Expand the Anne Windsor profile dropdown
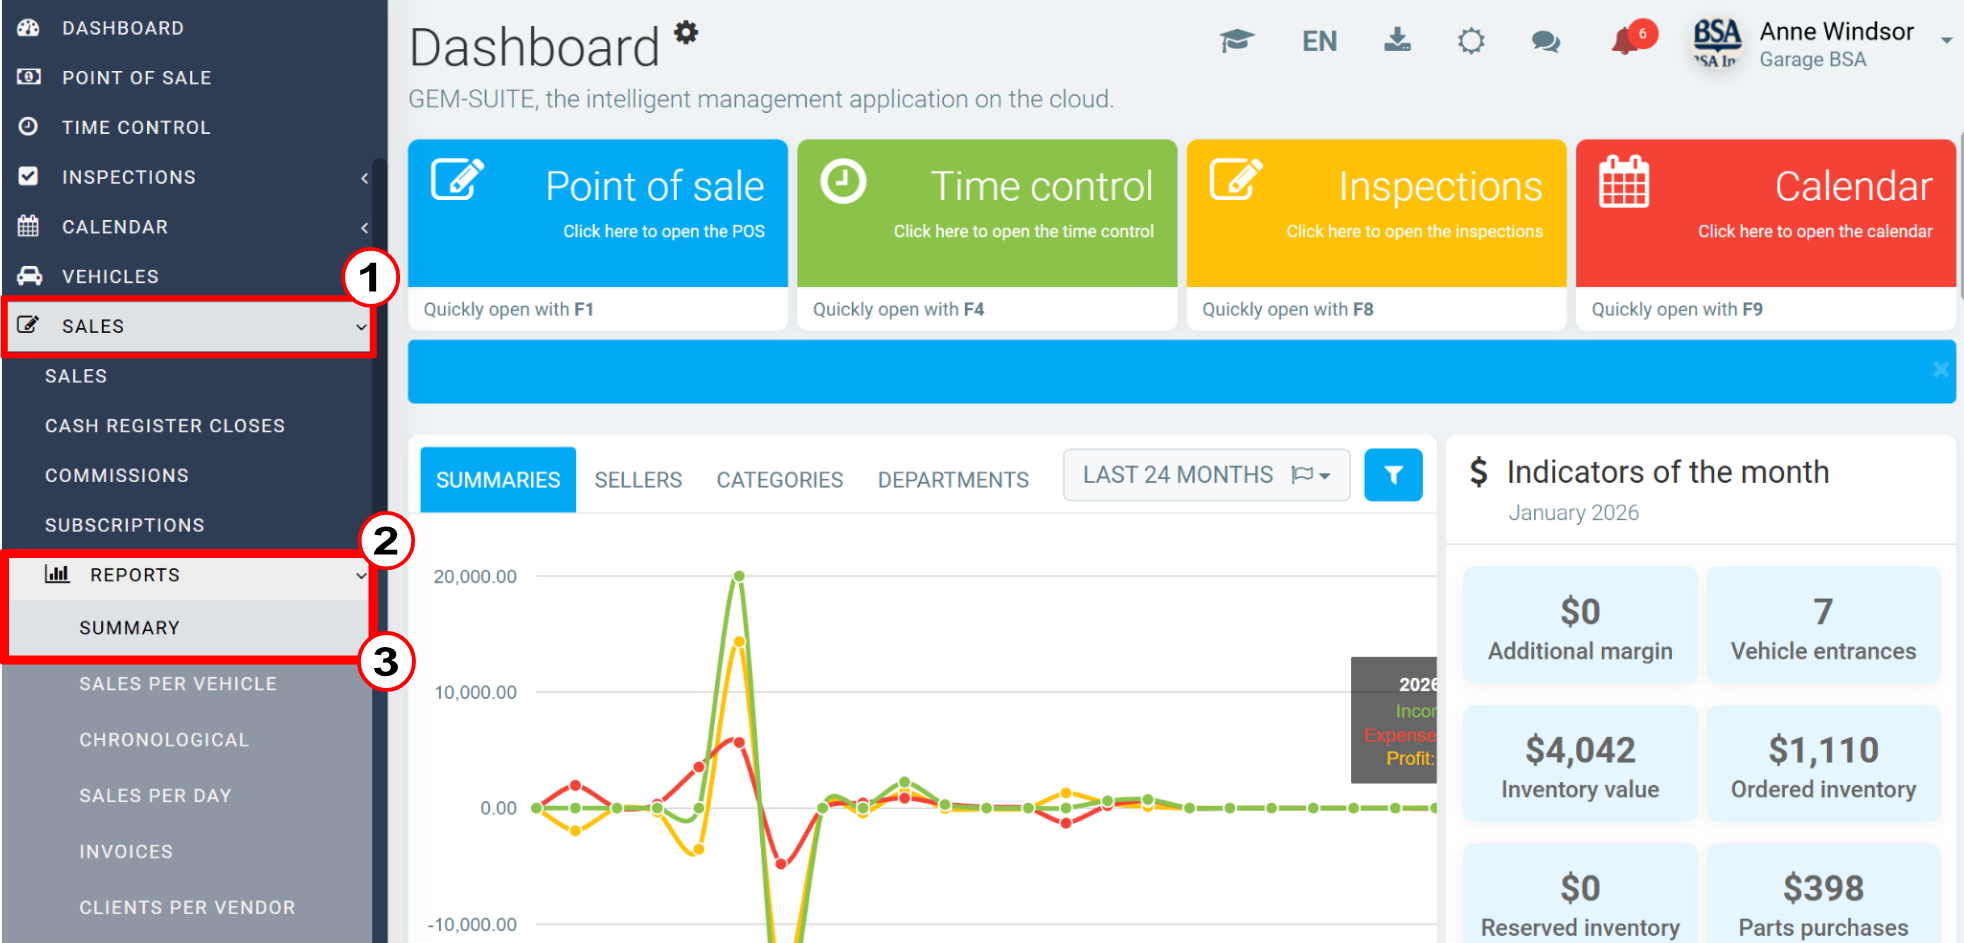The image size is (1964, 943). click(1945, 40)
